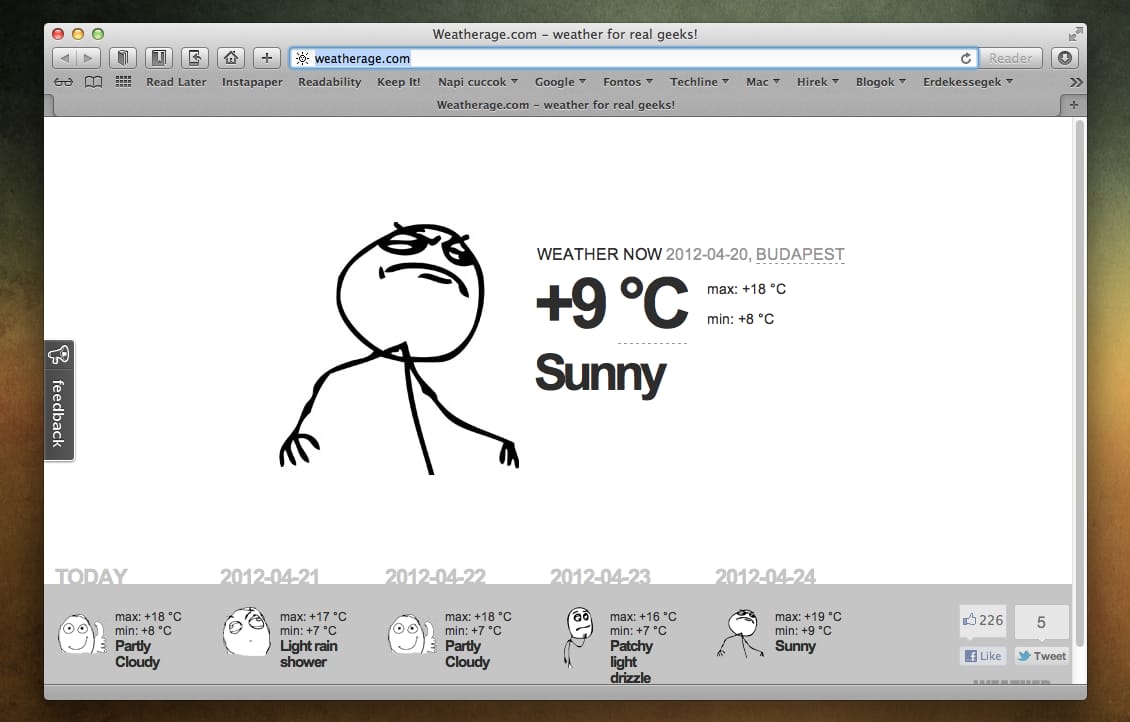
Task: Click Facebook Like button
Action: click(983, 656)
